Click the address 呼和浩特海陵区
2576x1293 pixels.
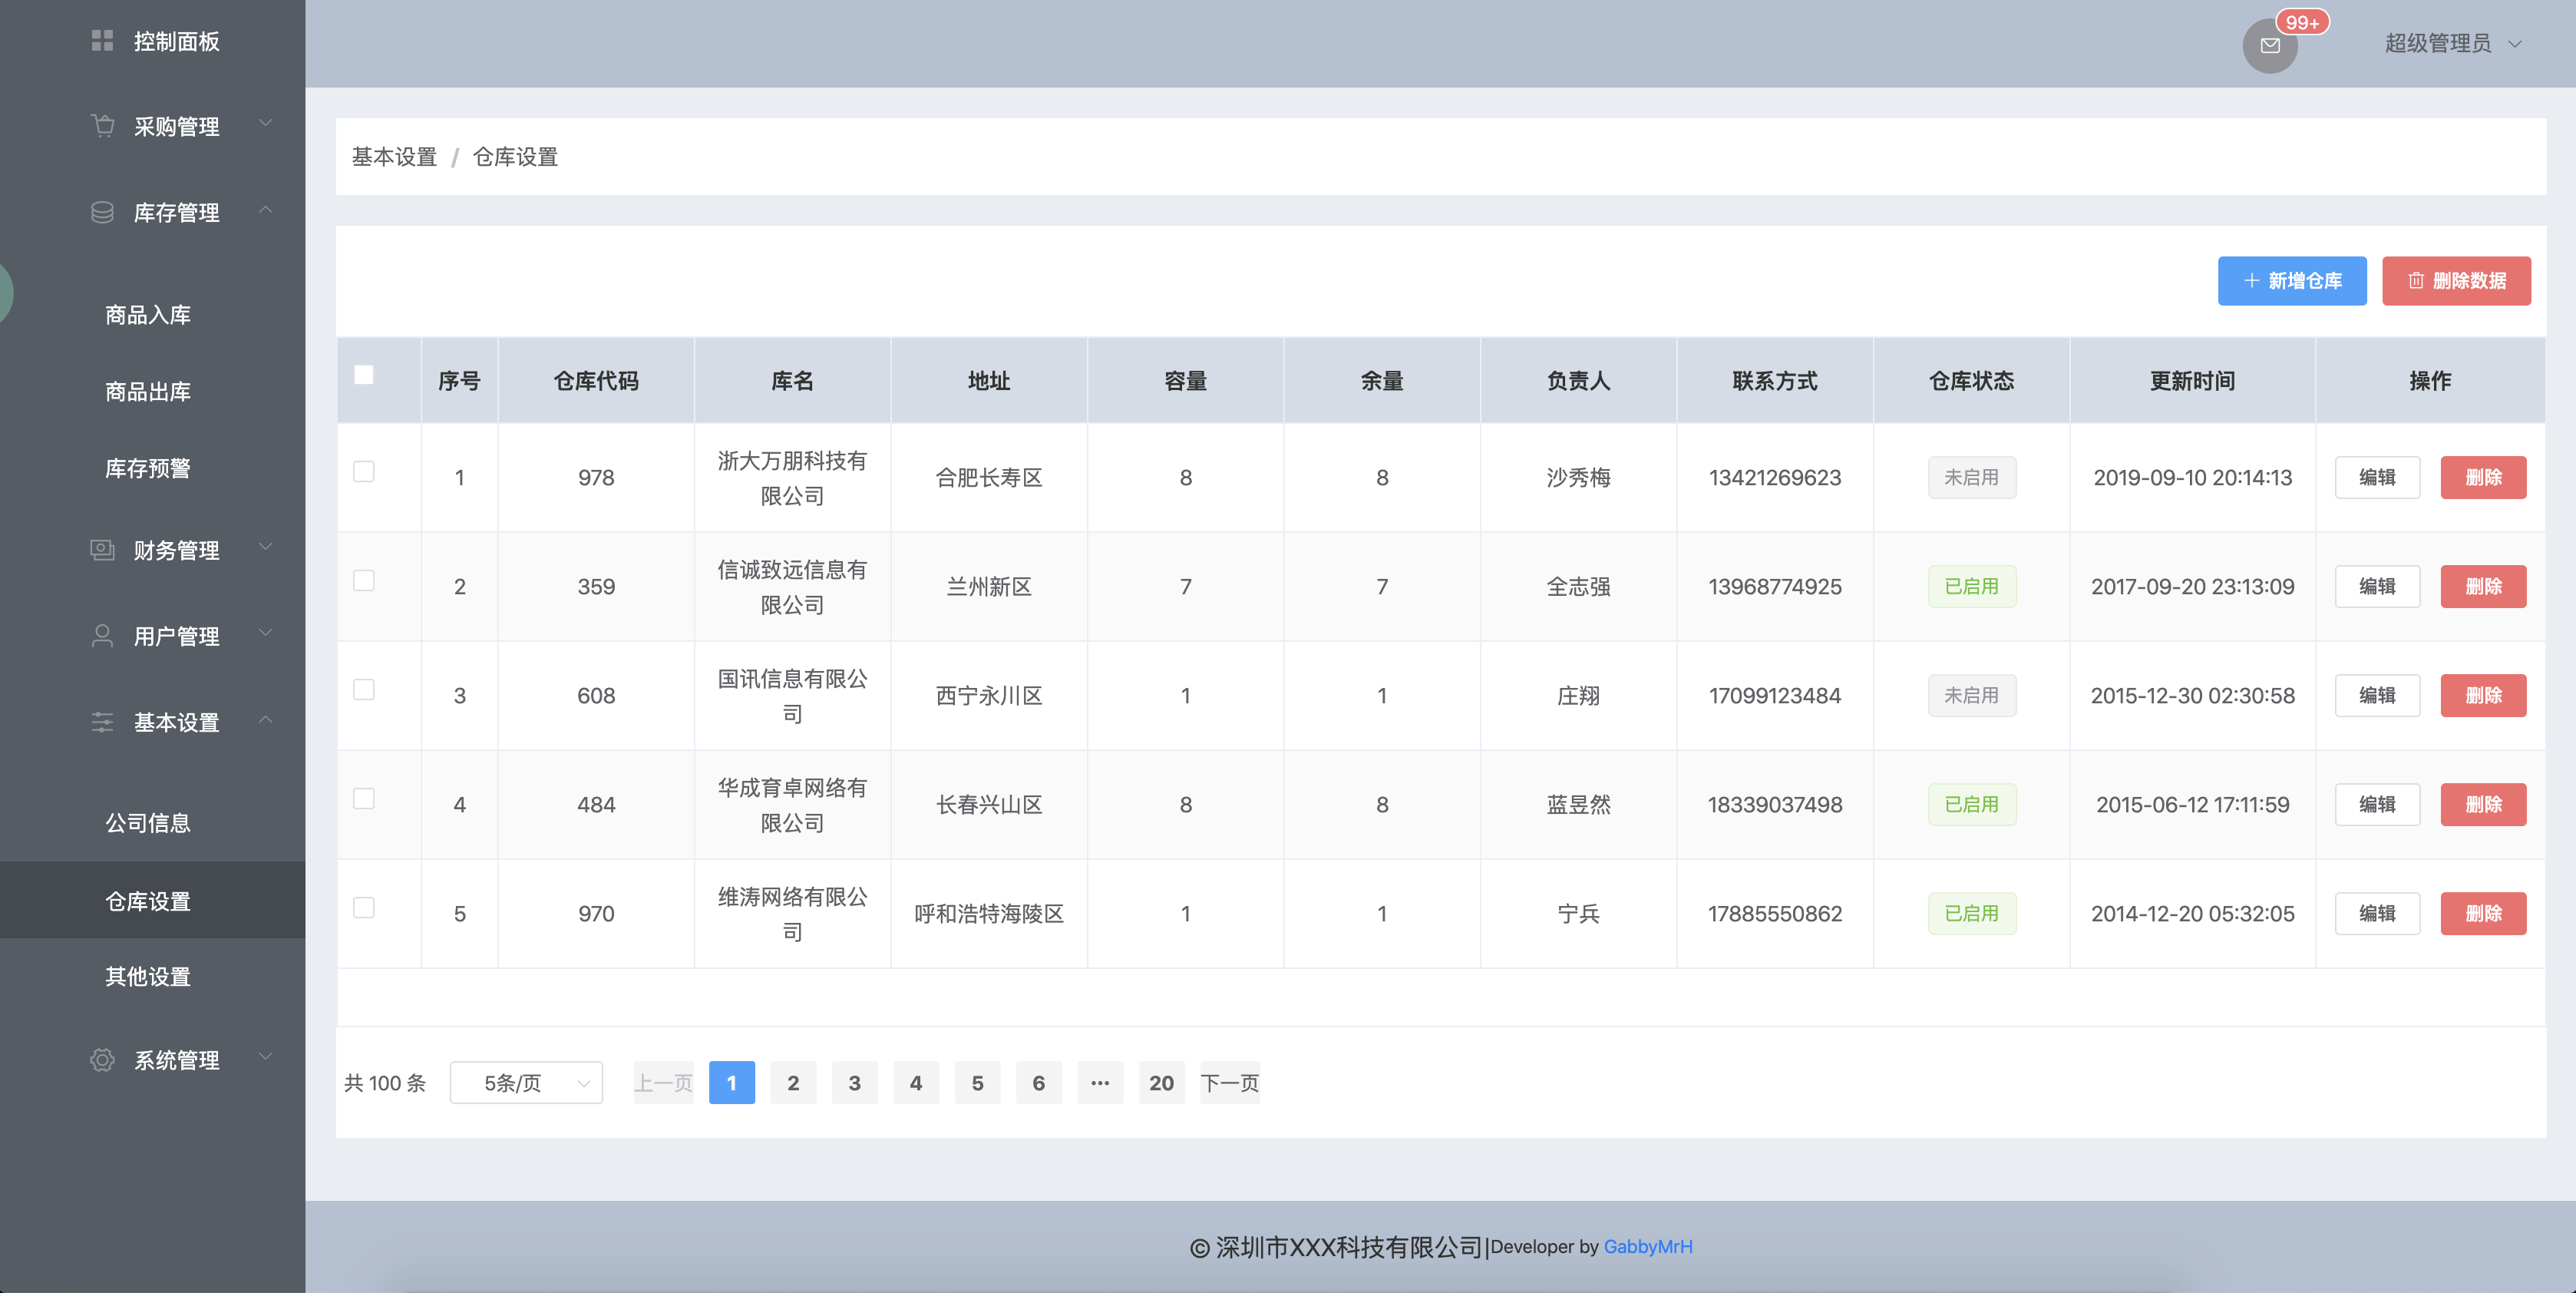tap(989, 913)
